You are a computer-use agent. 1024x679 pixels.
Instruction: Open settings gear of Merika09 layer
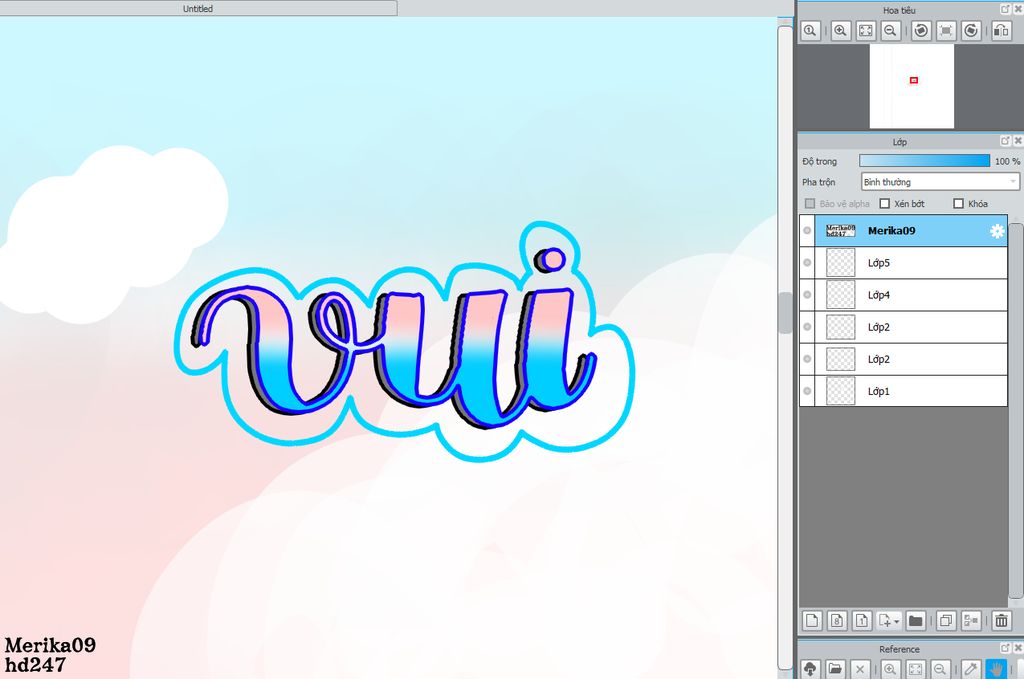(x=997, y=230)
